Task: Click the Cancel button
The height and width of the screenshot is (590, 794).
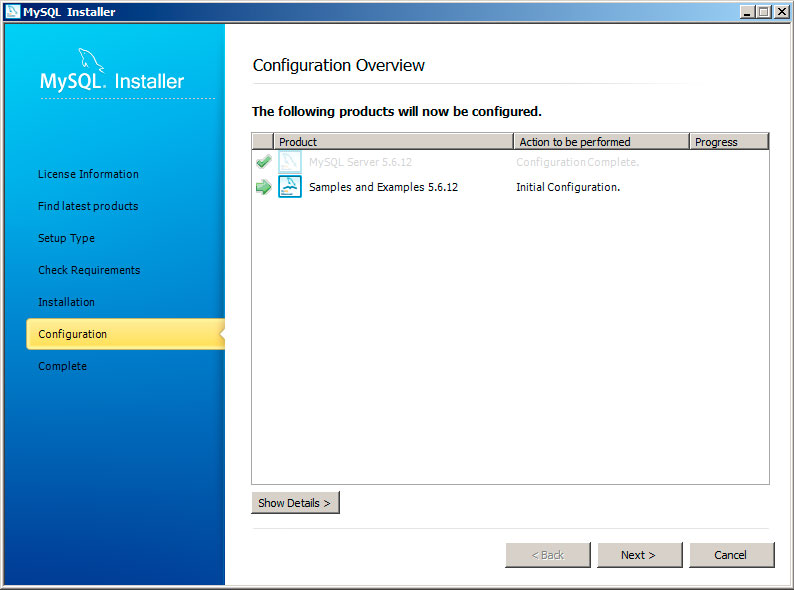Action: (731, 555)
